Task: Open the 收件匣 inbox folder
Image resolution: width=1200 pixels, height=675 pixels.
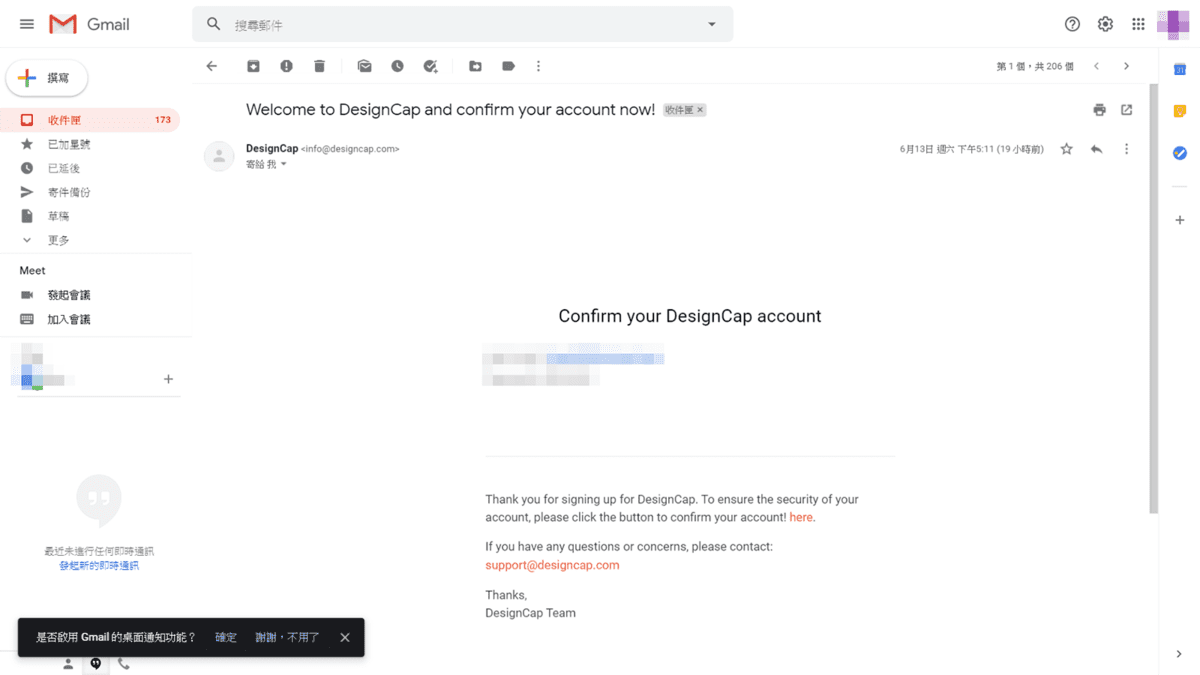Action: 64,120
